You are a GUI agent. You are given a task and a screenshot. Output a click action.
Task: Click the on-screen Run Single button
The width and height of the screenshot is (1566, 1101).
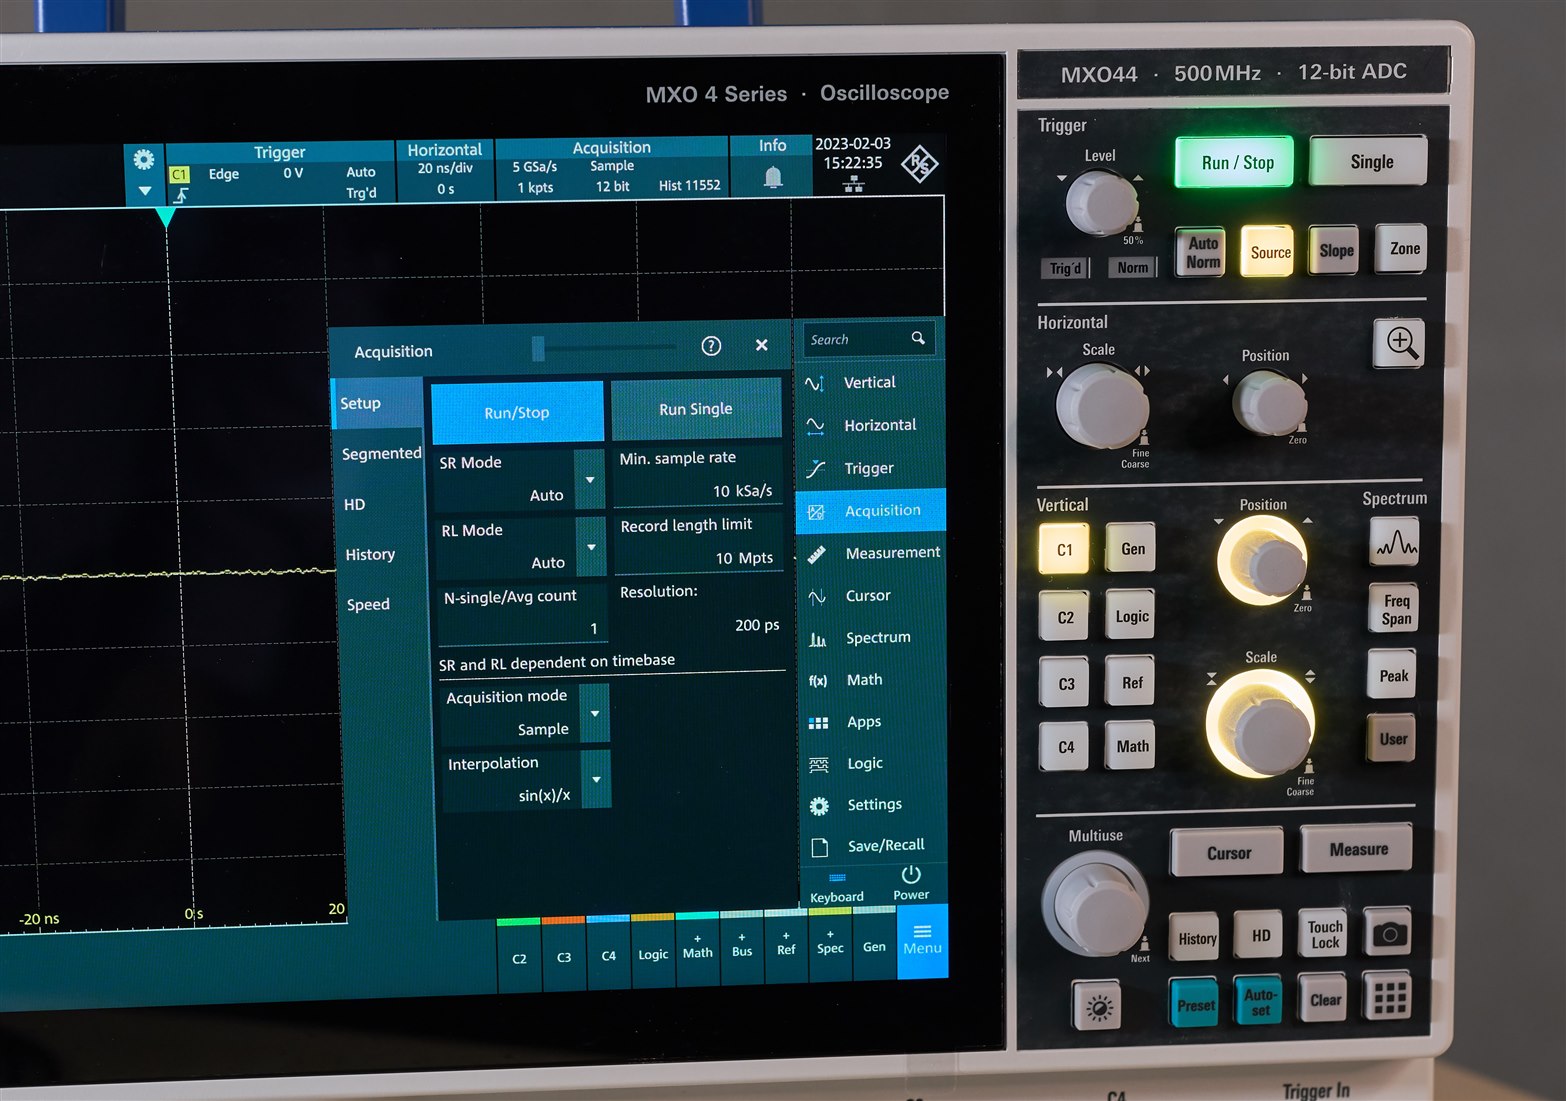click(696, 409)
